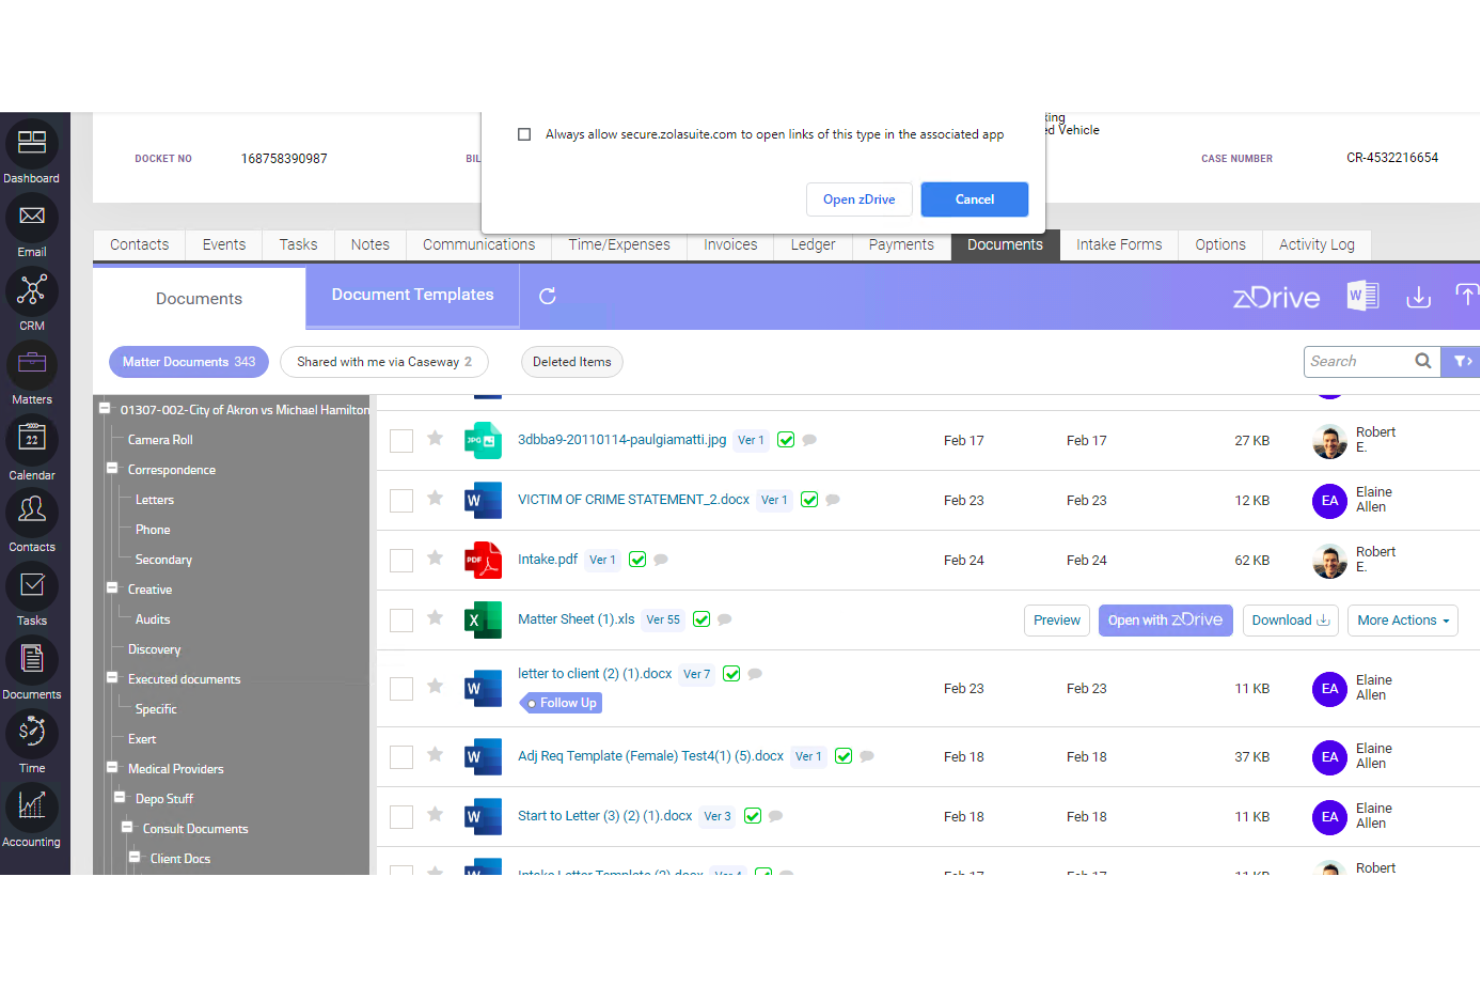The width and height of the screenshot is (1480, 987).
Task: Select the checkbox for Intake.pdf
Action: point(401,560)
